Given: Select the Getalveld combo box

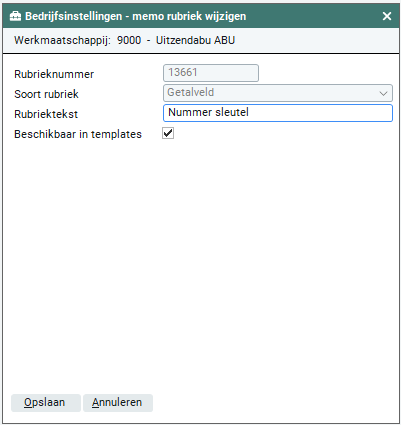Looking at the screenshot, I should coord(278,93).
